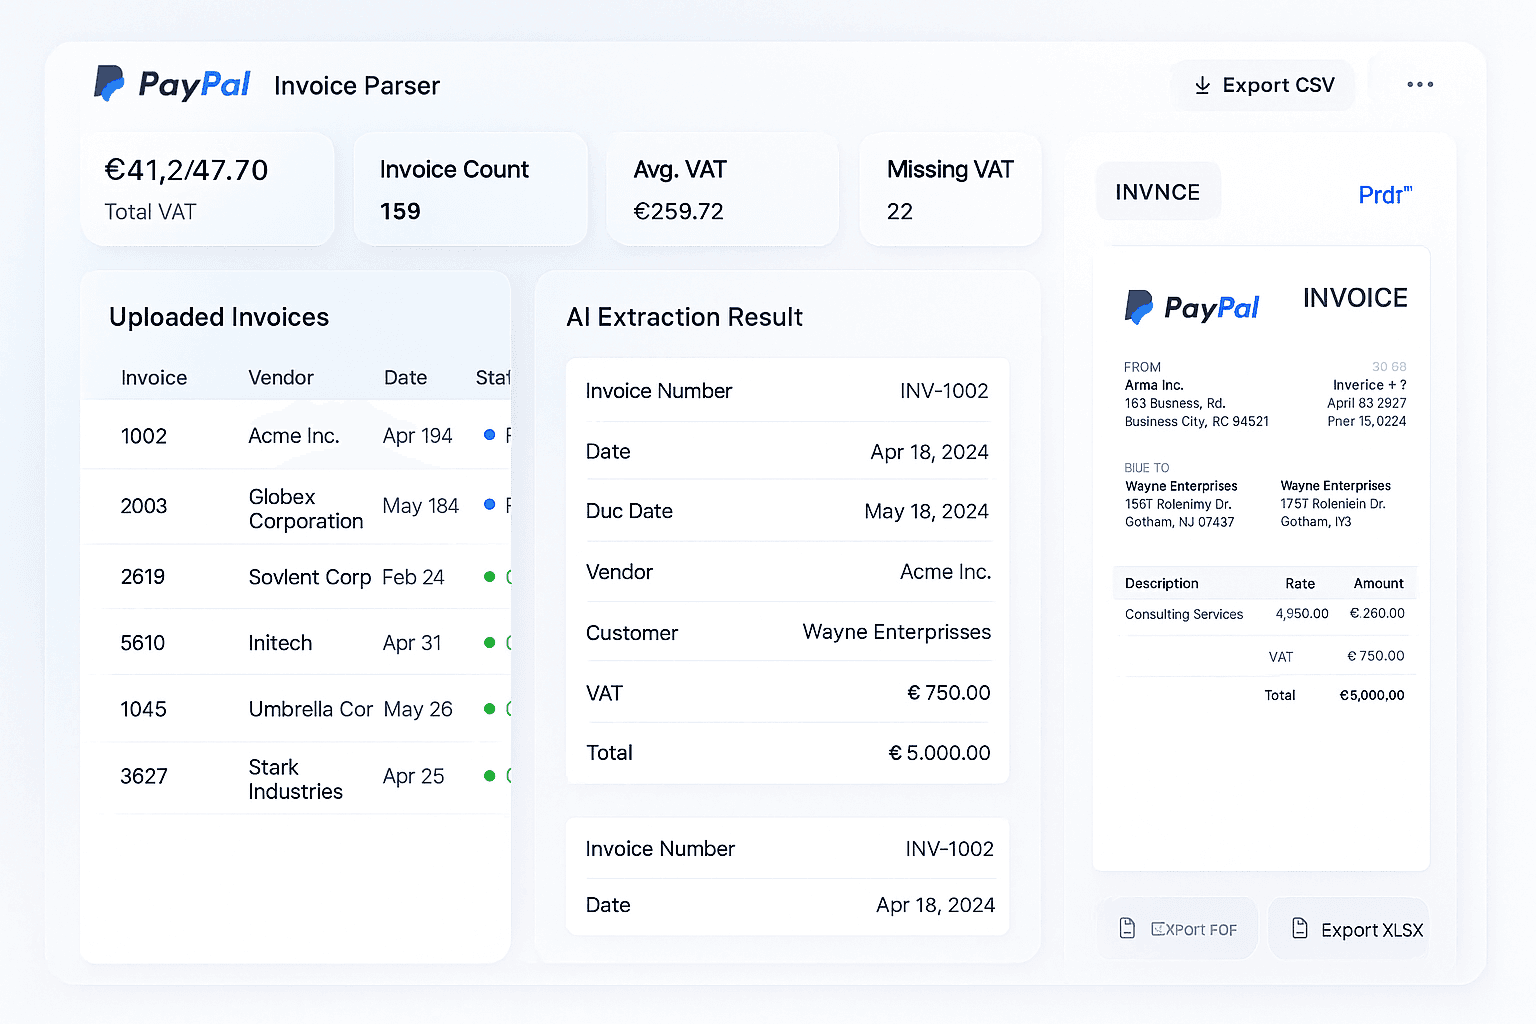
Task: Click the Export CSV button
Action: coord(1263,85)
